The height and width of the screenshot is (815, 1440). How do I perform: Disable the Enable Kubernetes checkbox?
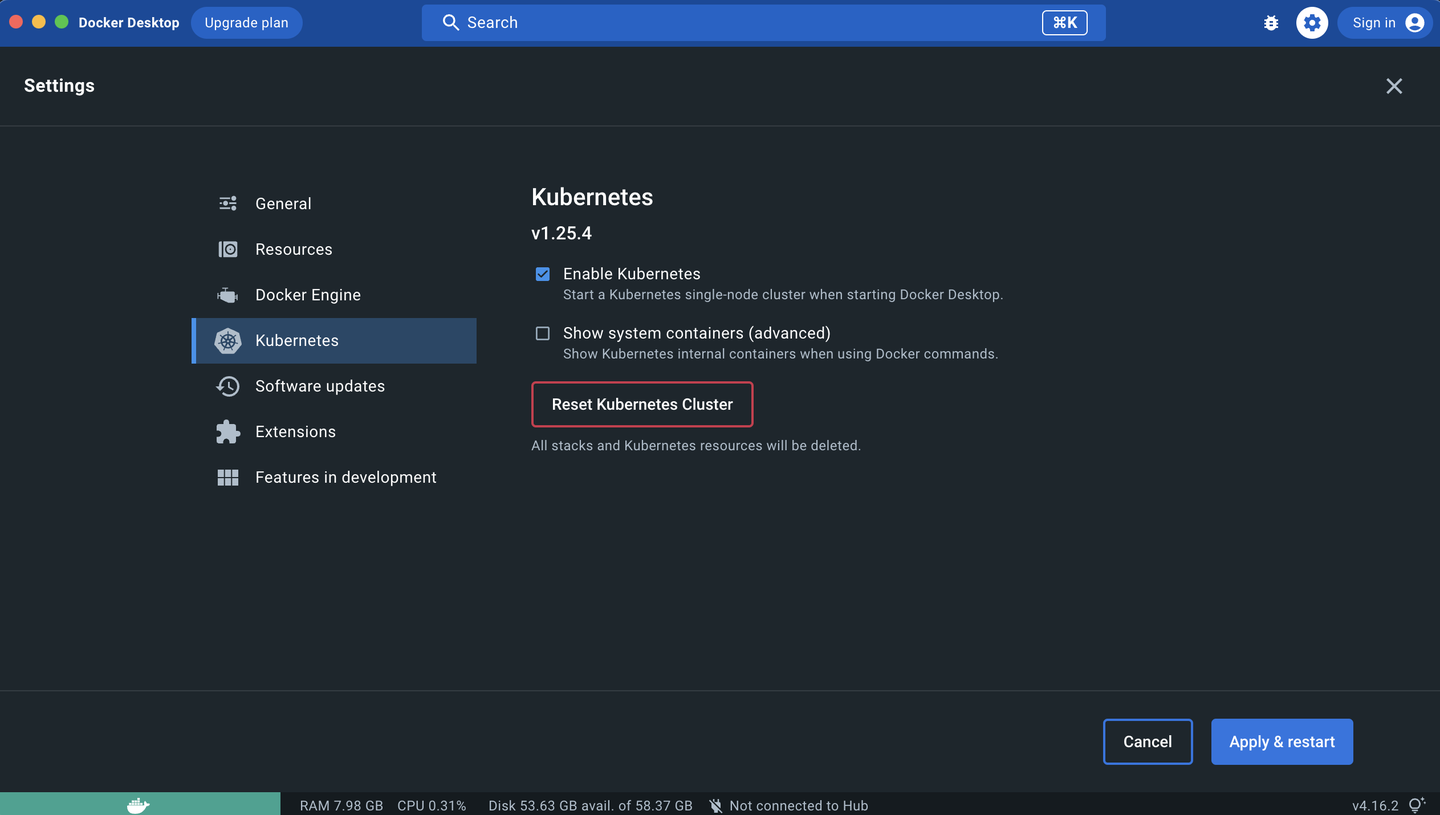click(x=542, y=273)
